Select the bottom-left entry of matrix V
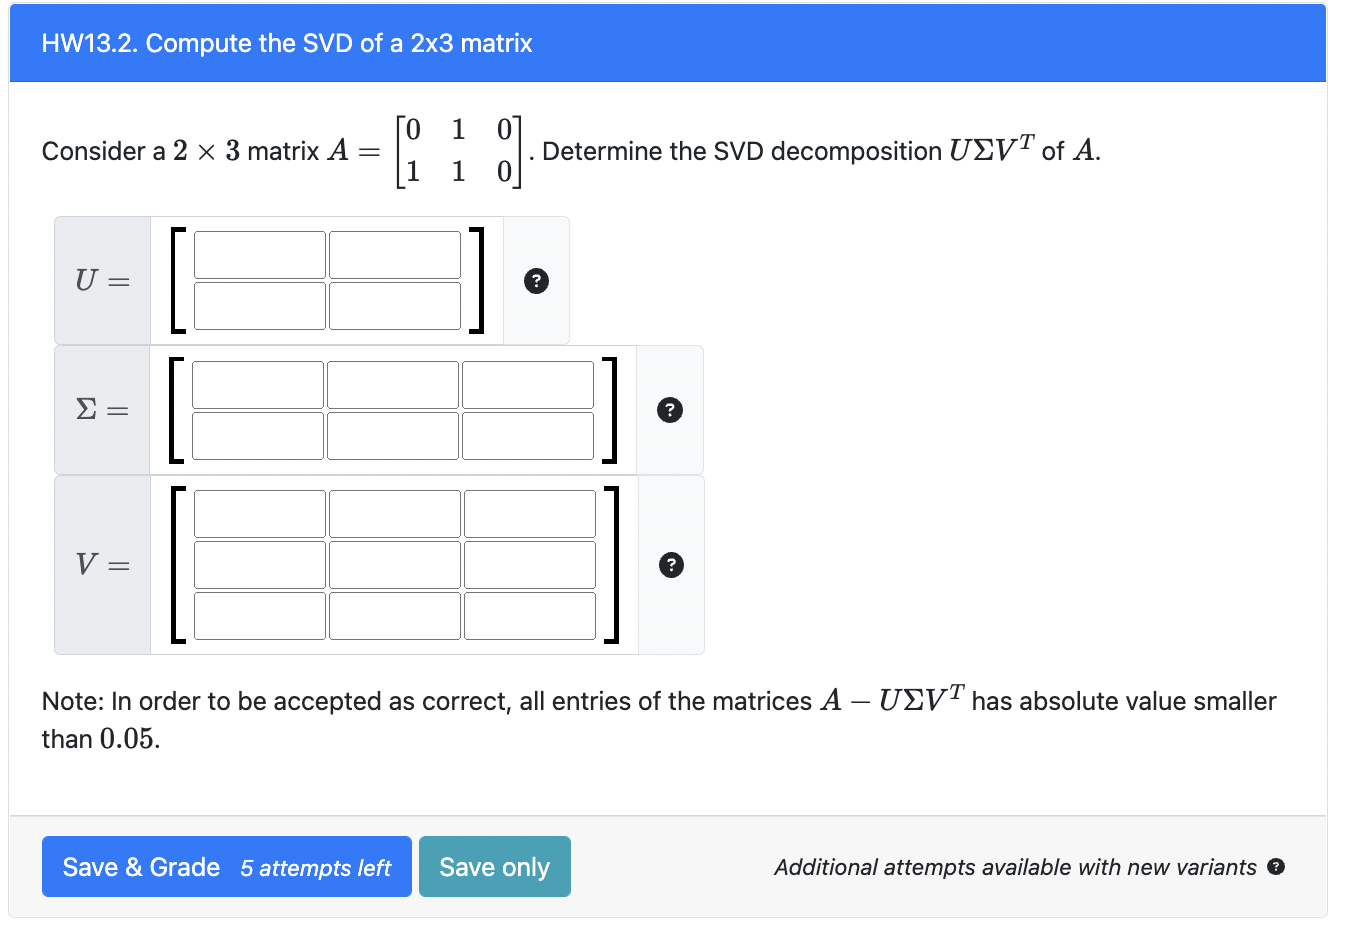Viewport: 1352px width, 926px height. click(259, 616)
